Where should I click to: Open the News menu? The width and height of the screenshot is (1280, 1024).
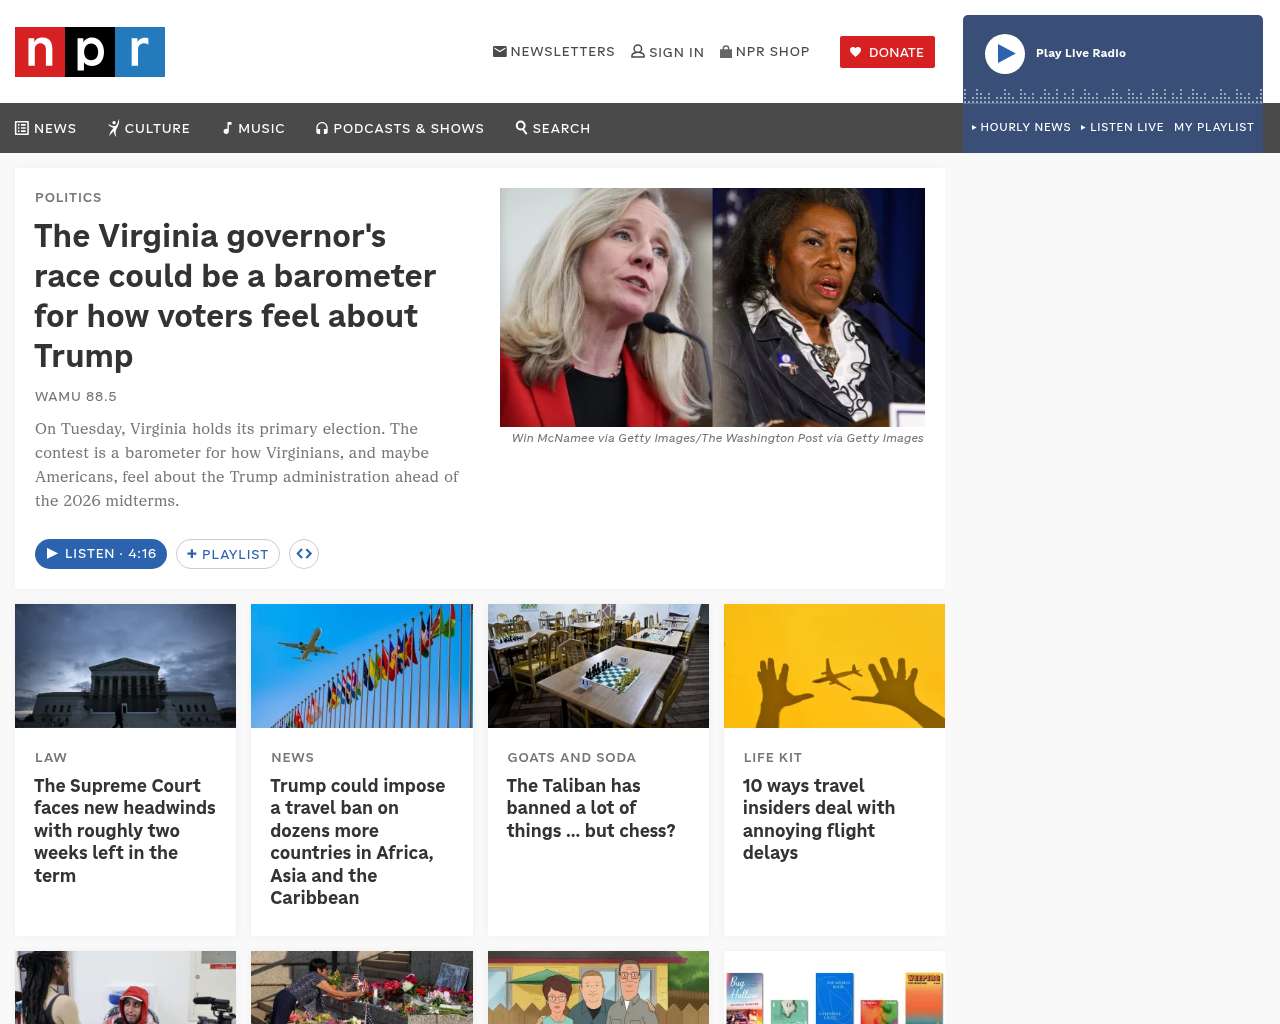tap(46, 128)
